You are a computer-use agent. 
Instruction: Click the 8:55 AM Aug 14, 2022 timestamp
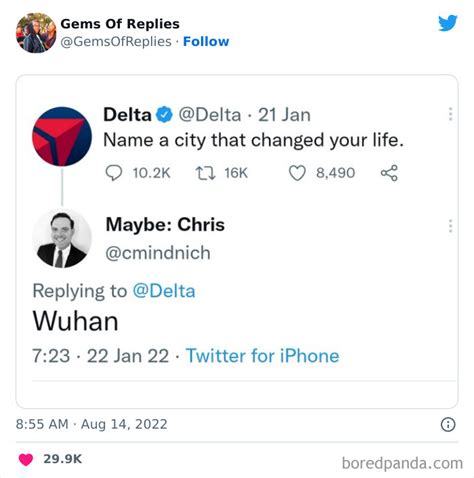coord(91,424)
